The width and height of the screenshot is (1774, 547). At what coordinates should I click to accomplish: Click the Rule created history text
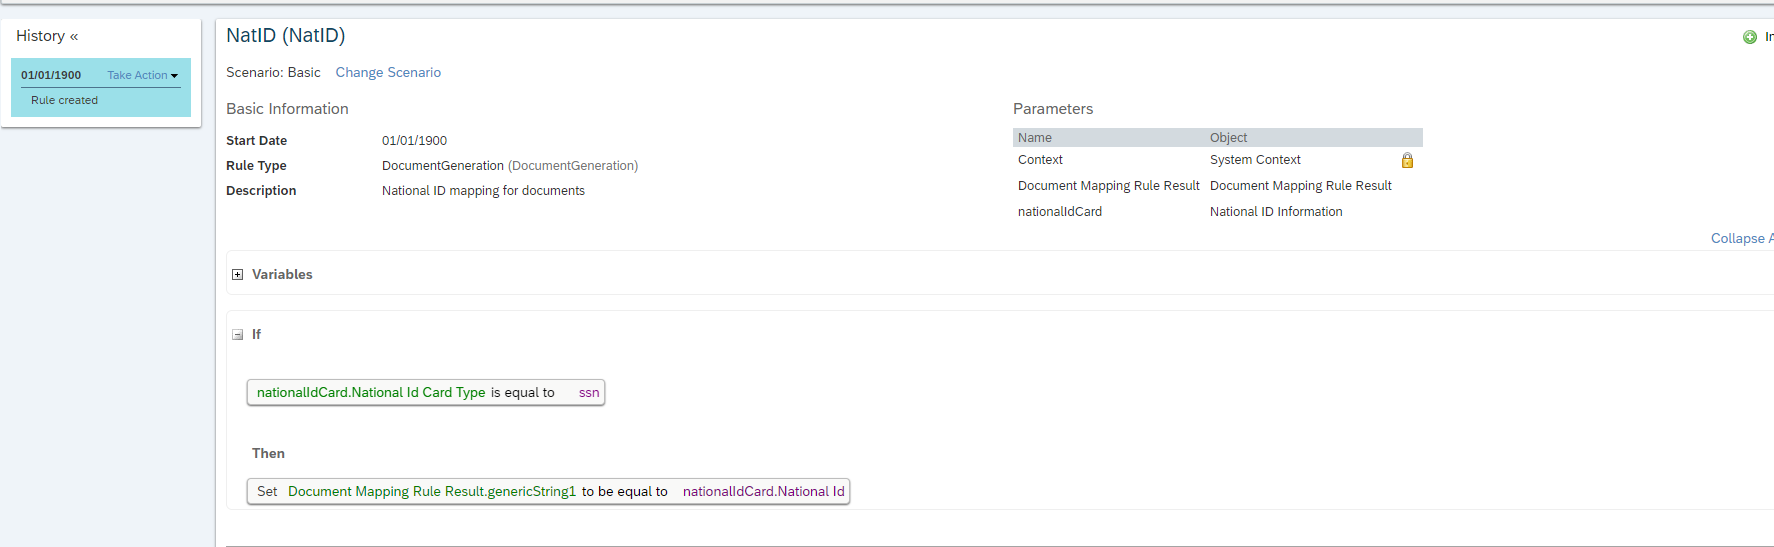click(64, 100)
